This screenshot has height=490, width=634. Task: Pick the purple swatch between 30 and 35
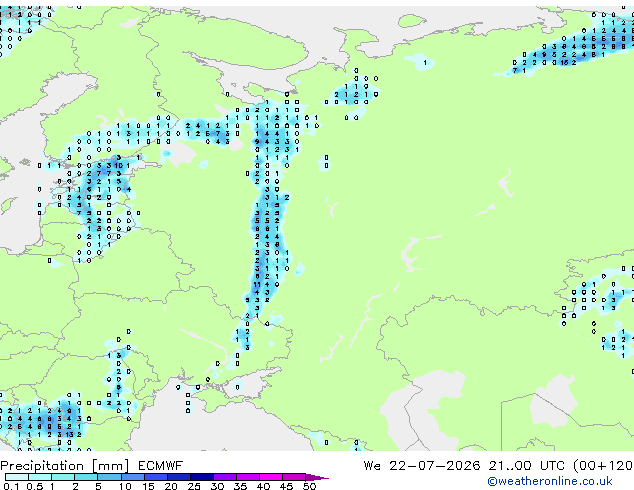pyautogui.click(x=225, y=477)
